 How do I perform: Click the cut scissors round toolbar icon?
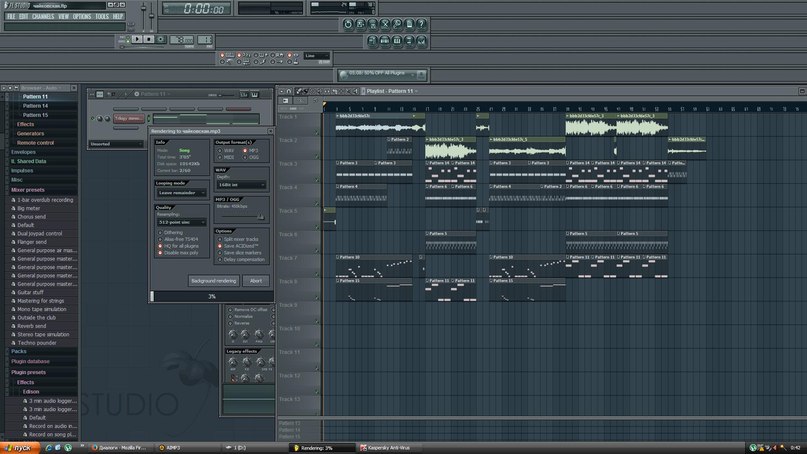(x=384, y=24)
